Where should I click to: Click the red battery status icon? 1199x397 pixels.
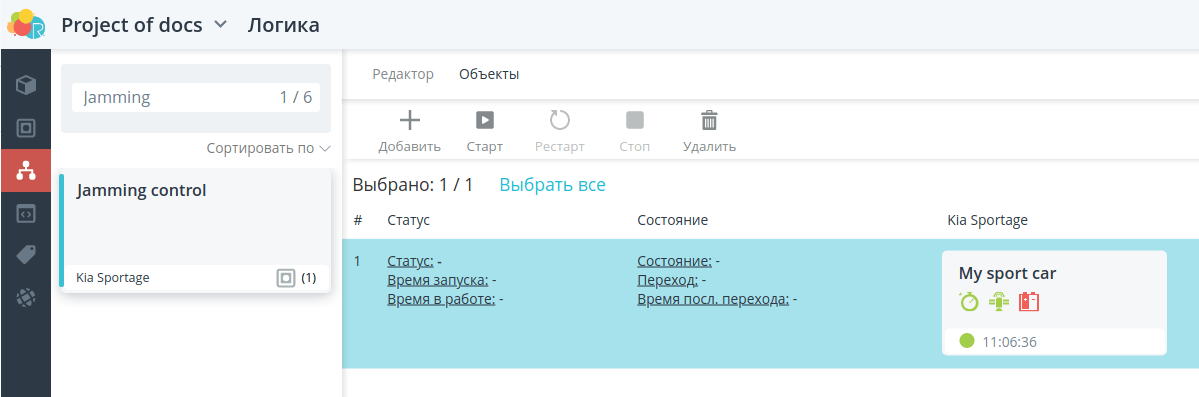point(1028,301)
